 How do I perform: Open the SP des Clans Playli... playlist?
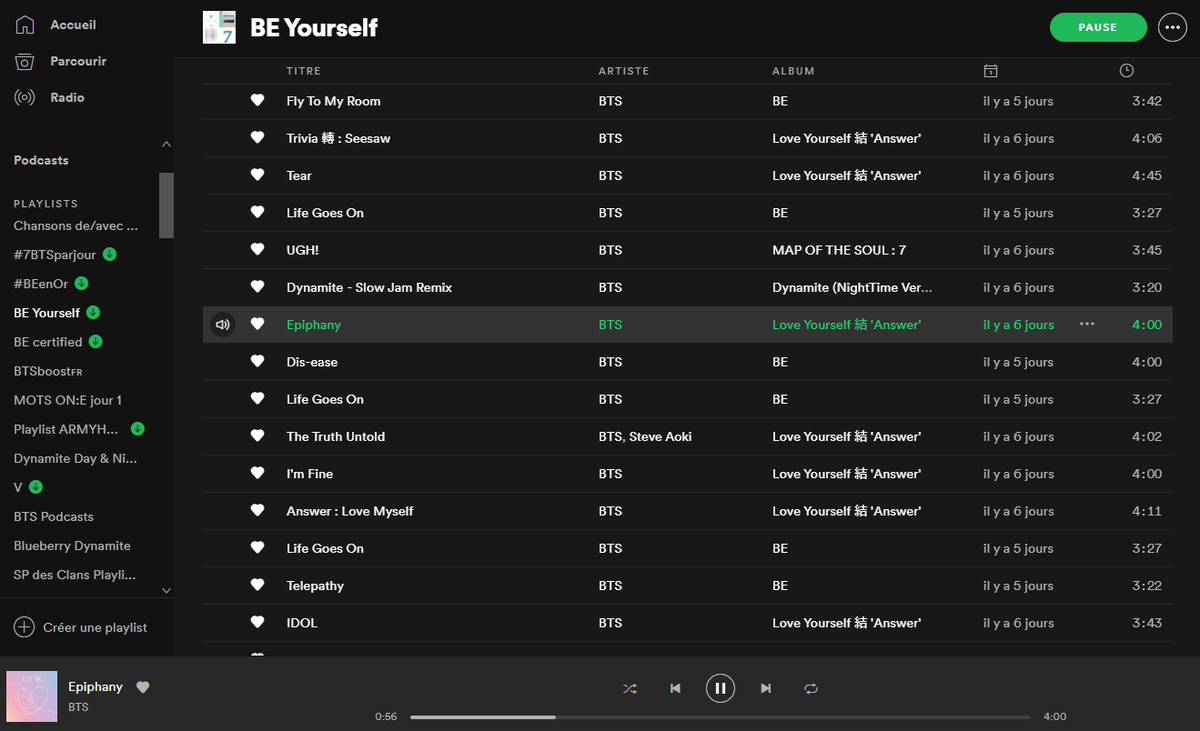(75, 575)
